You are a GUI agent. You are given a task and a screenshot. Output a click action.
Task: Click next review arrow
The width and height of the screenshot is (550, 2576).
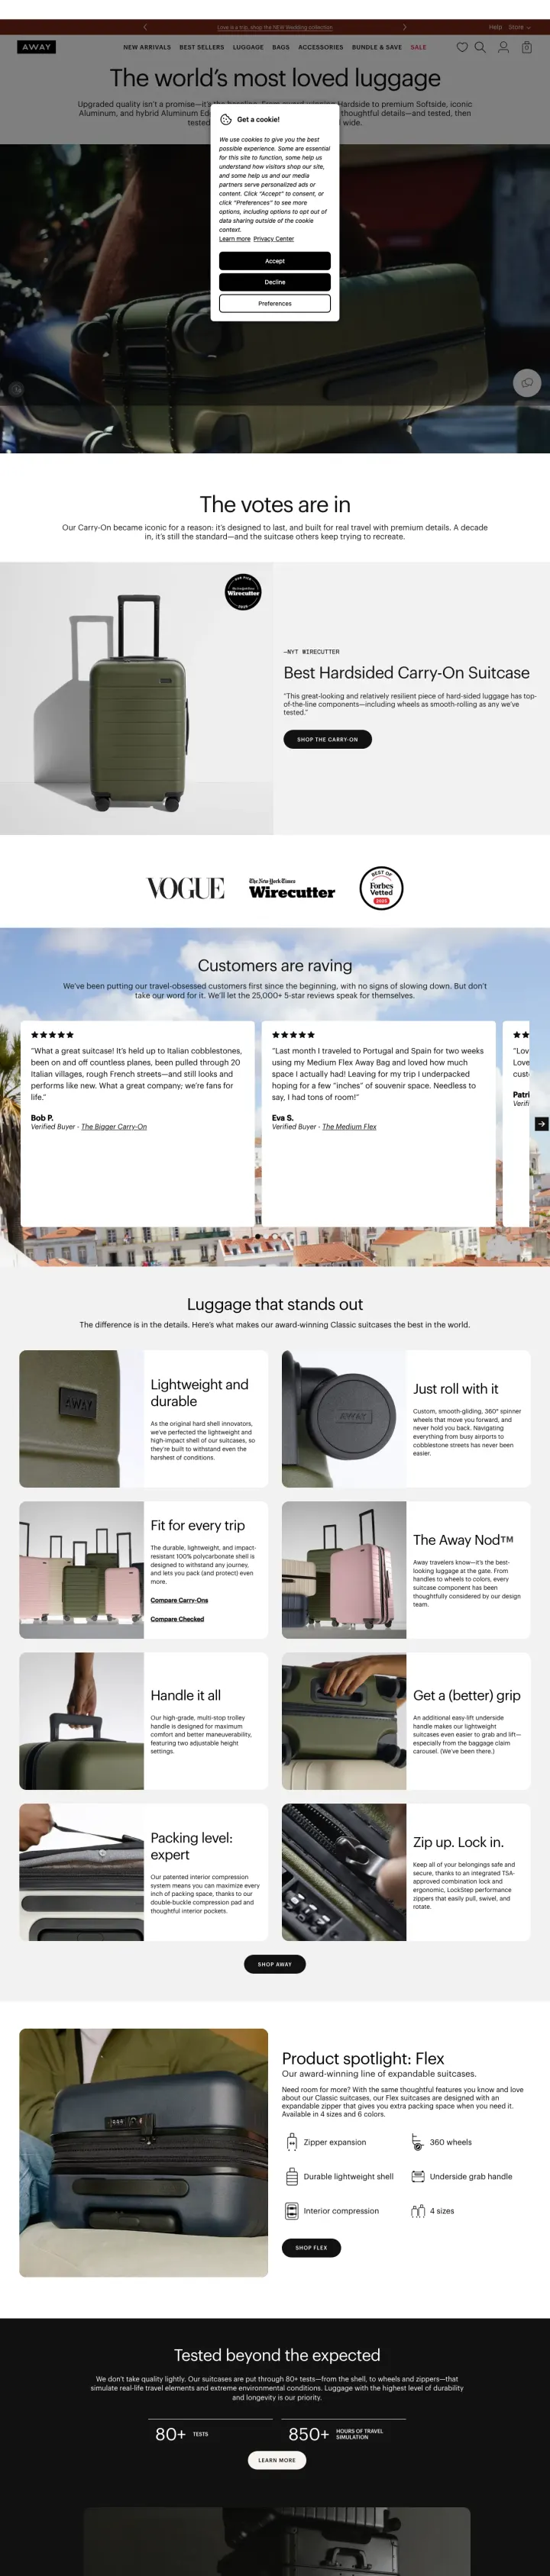(541, 1124)
